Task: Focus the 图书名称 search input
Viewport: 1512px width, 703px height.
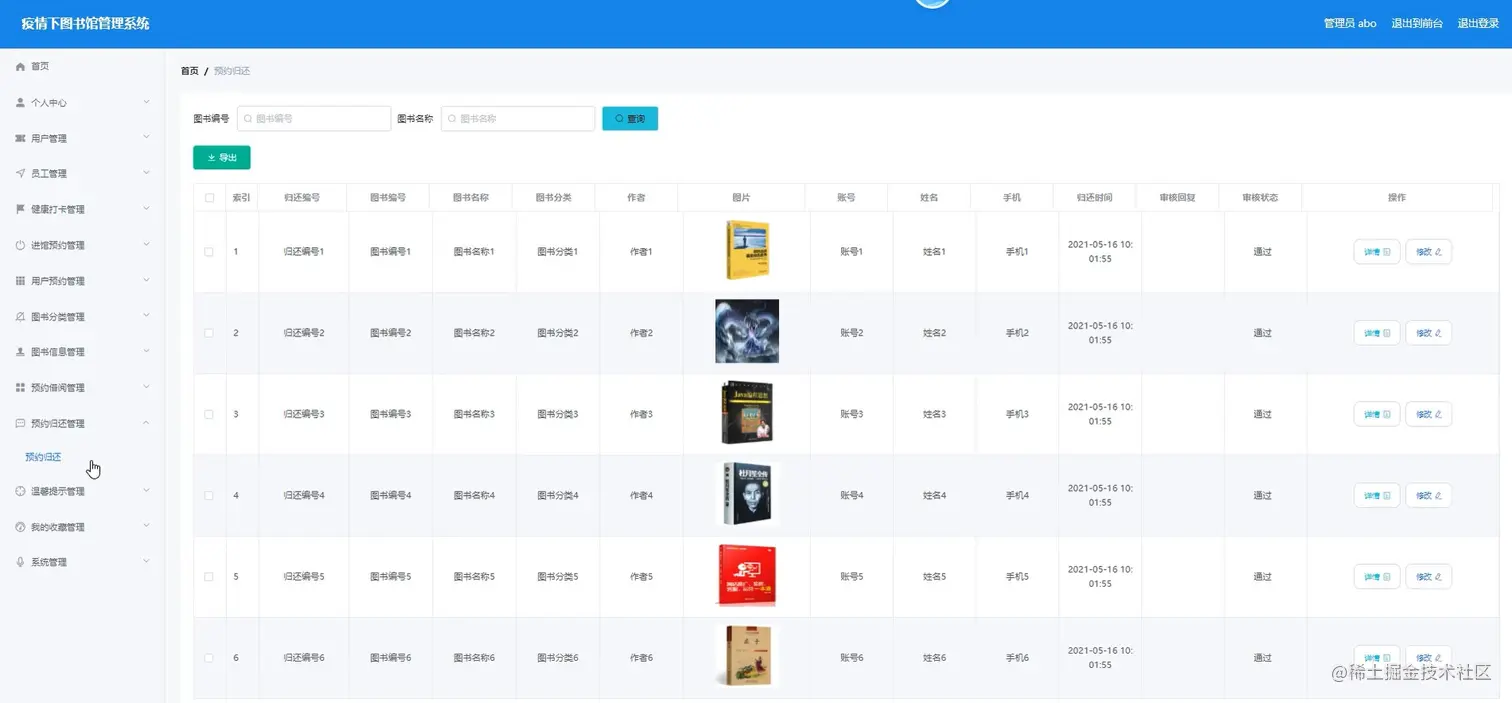Action: (x=518, y=119)
